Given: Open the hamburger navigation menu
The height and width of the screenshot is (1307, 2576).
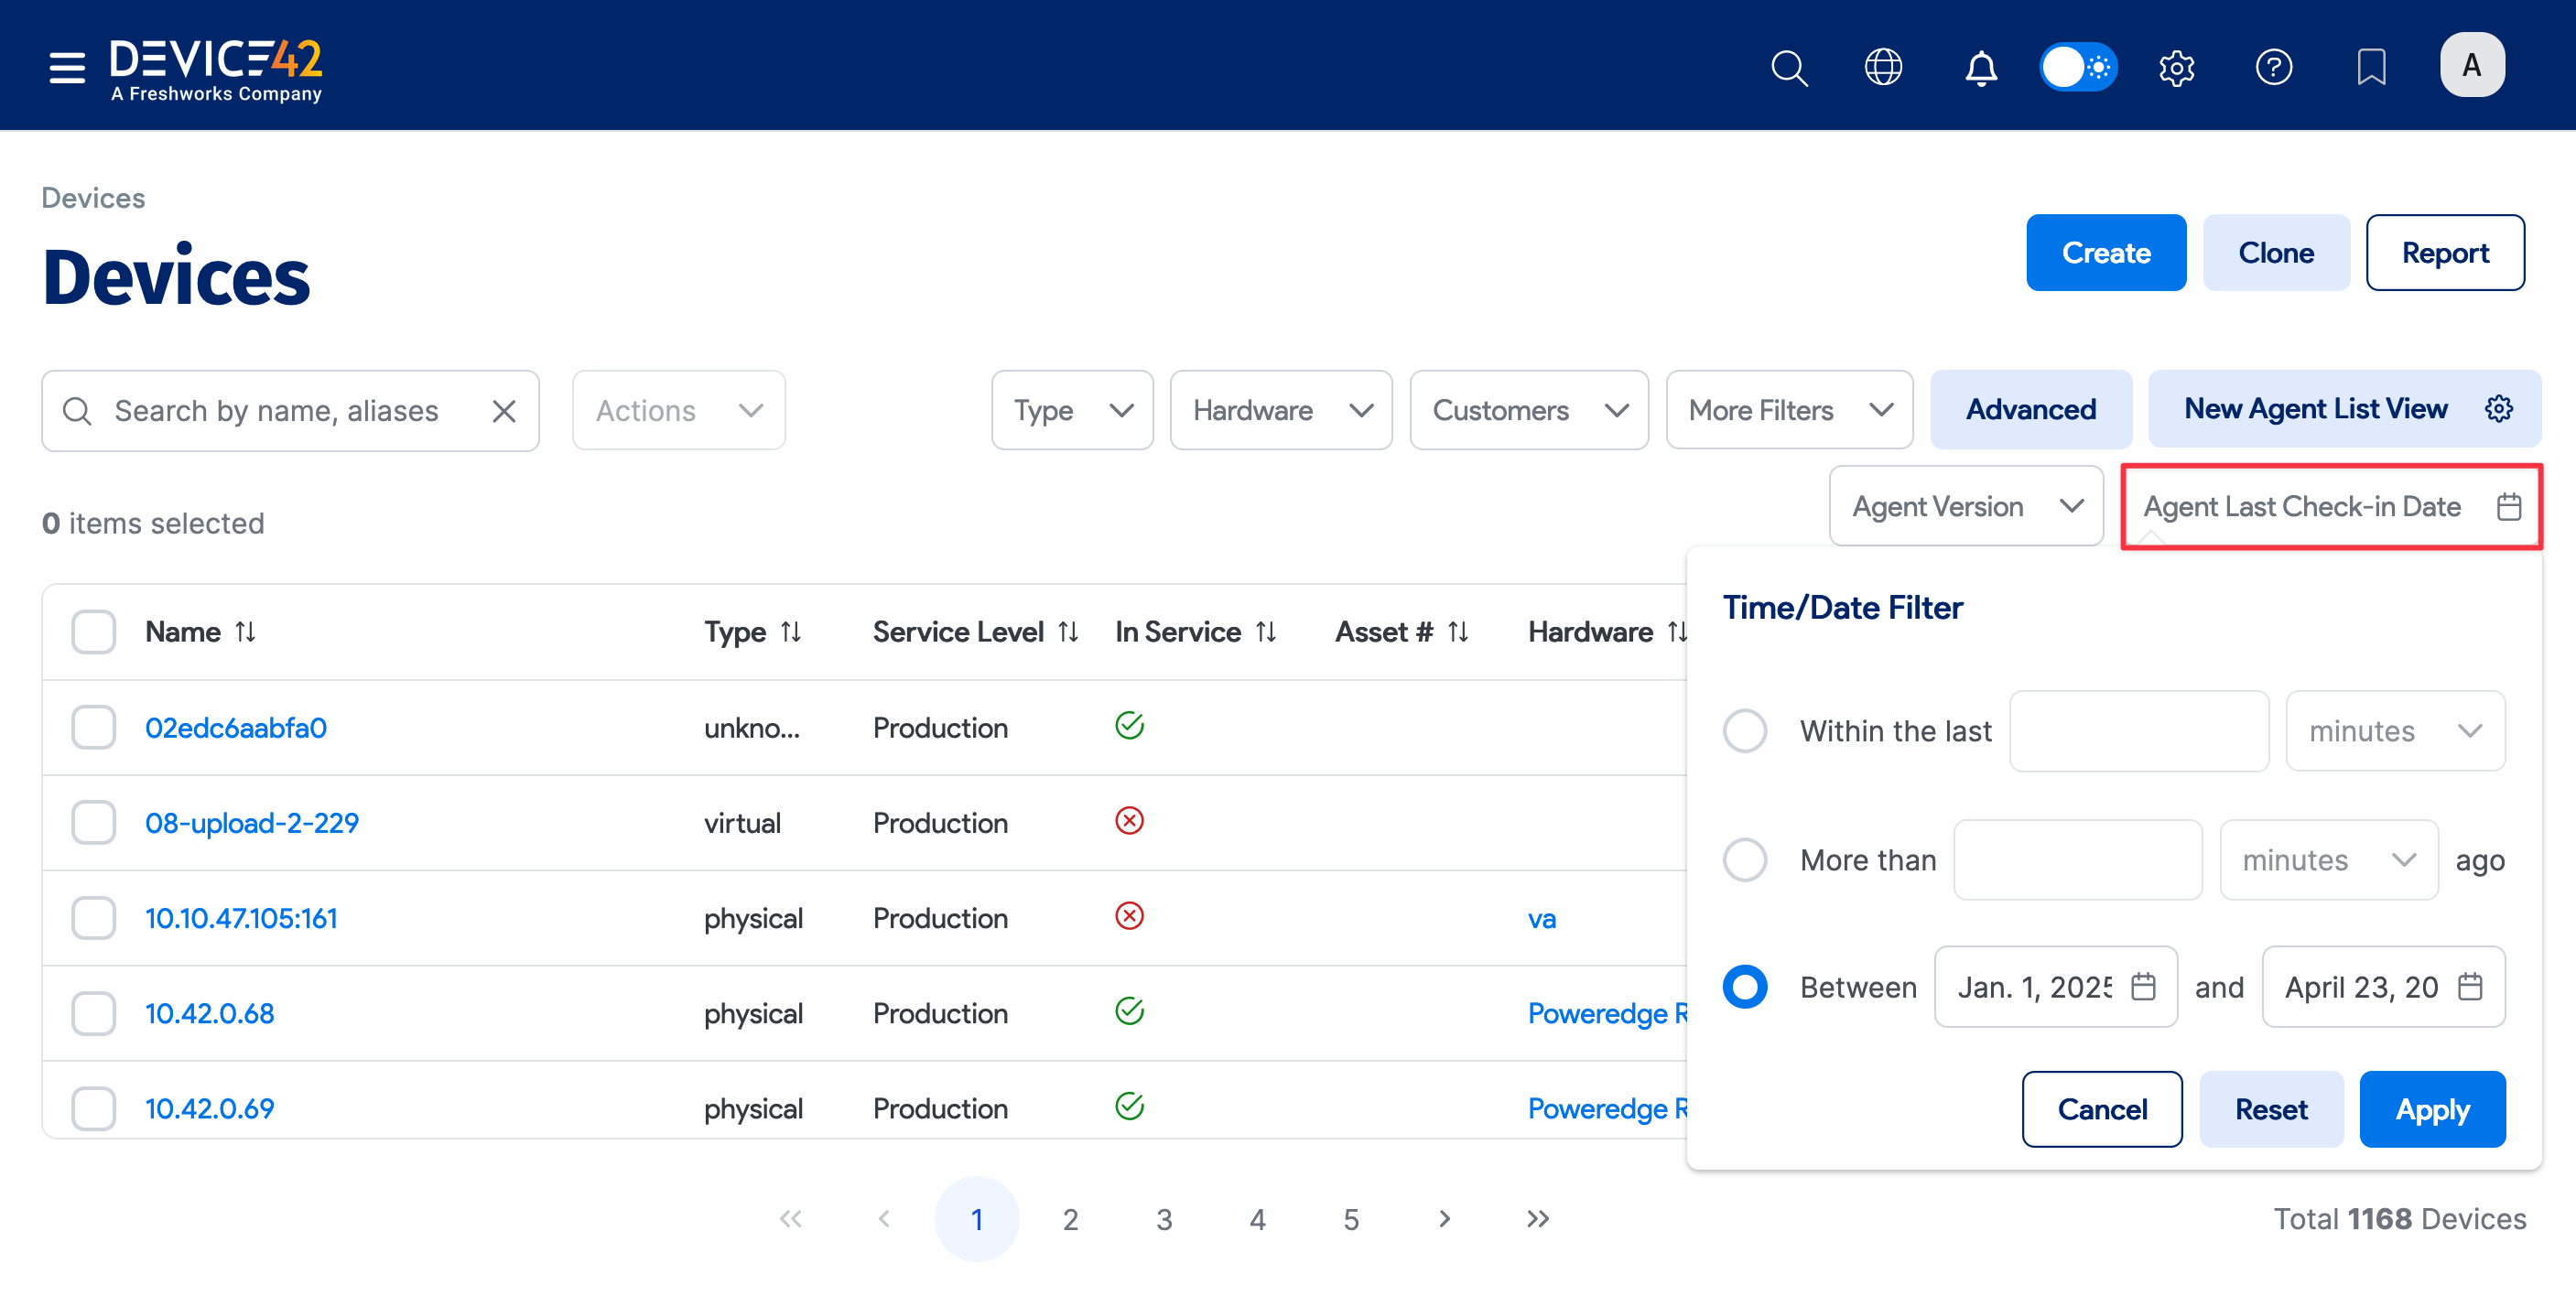Looking at the screenshot, I should (x=67, y=67).
